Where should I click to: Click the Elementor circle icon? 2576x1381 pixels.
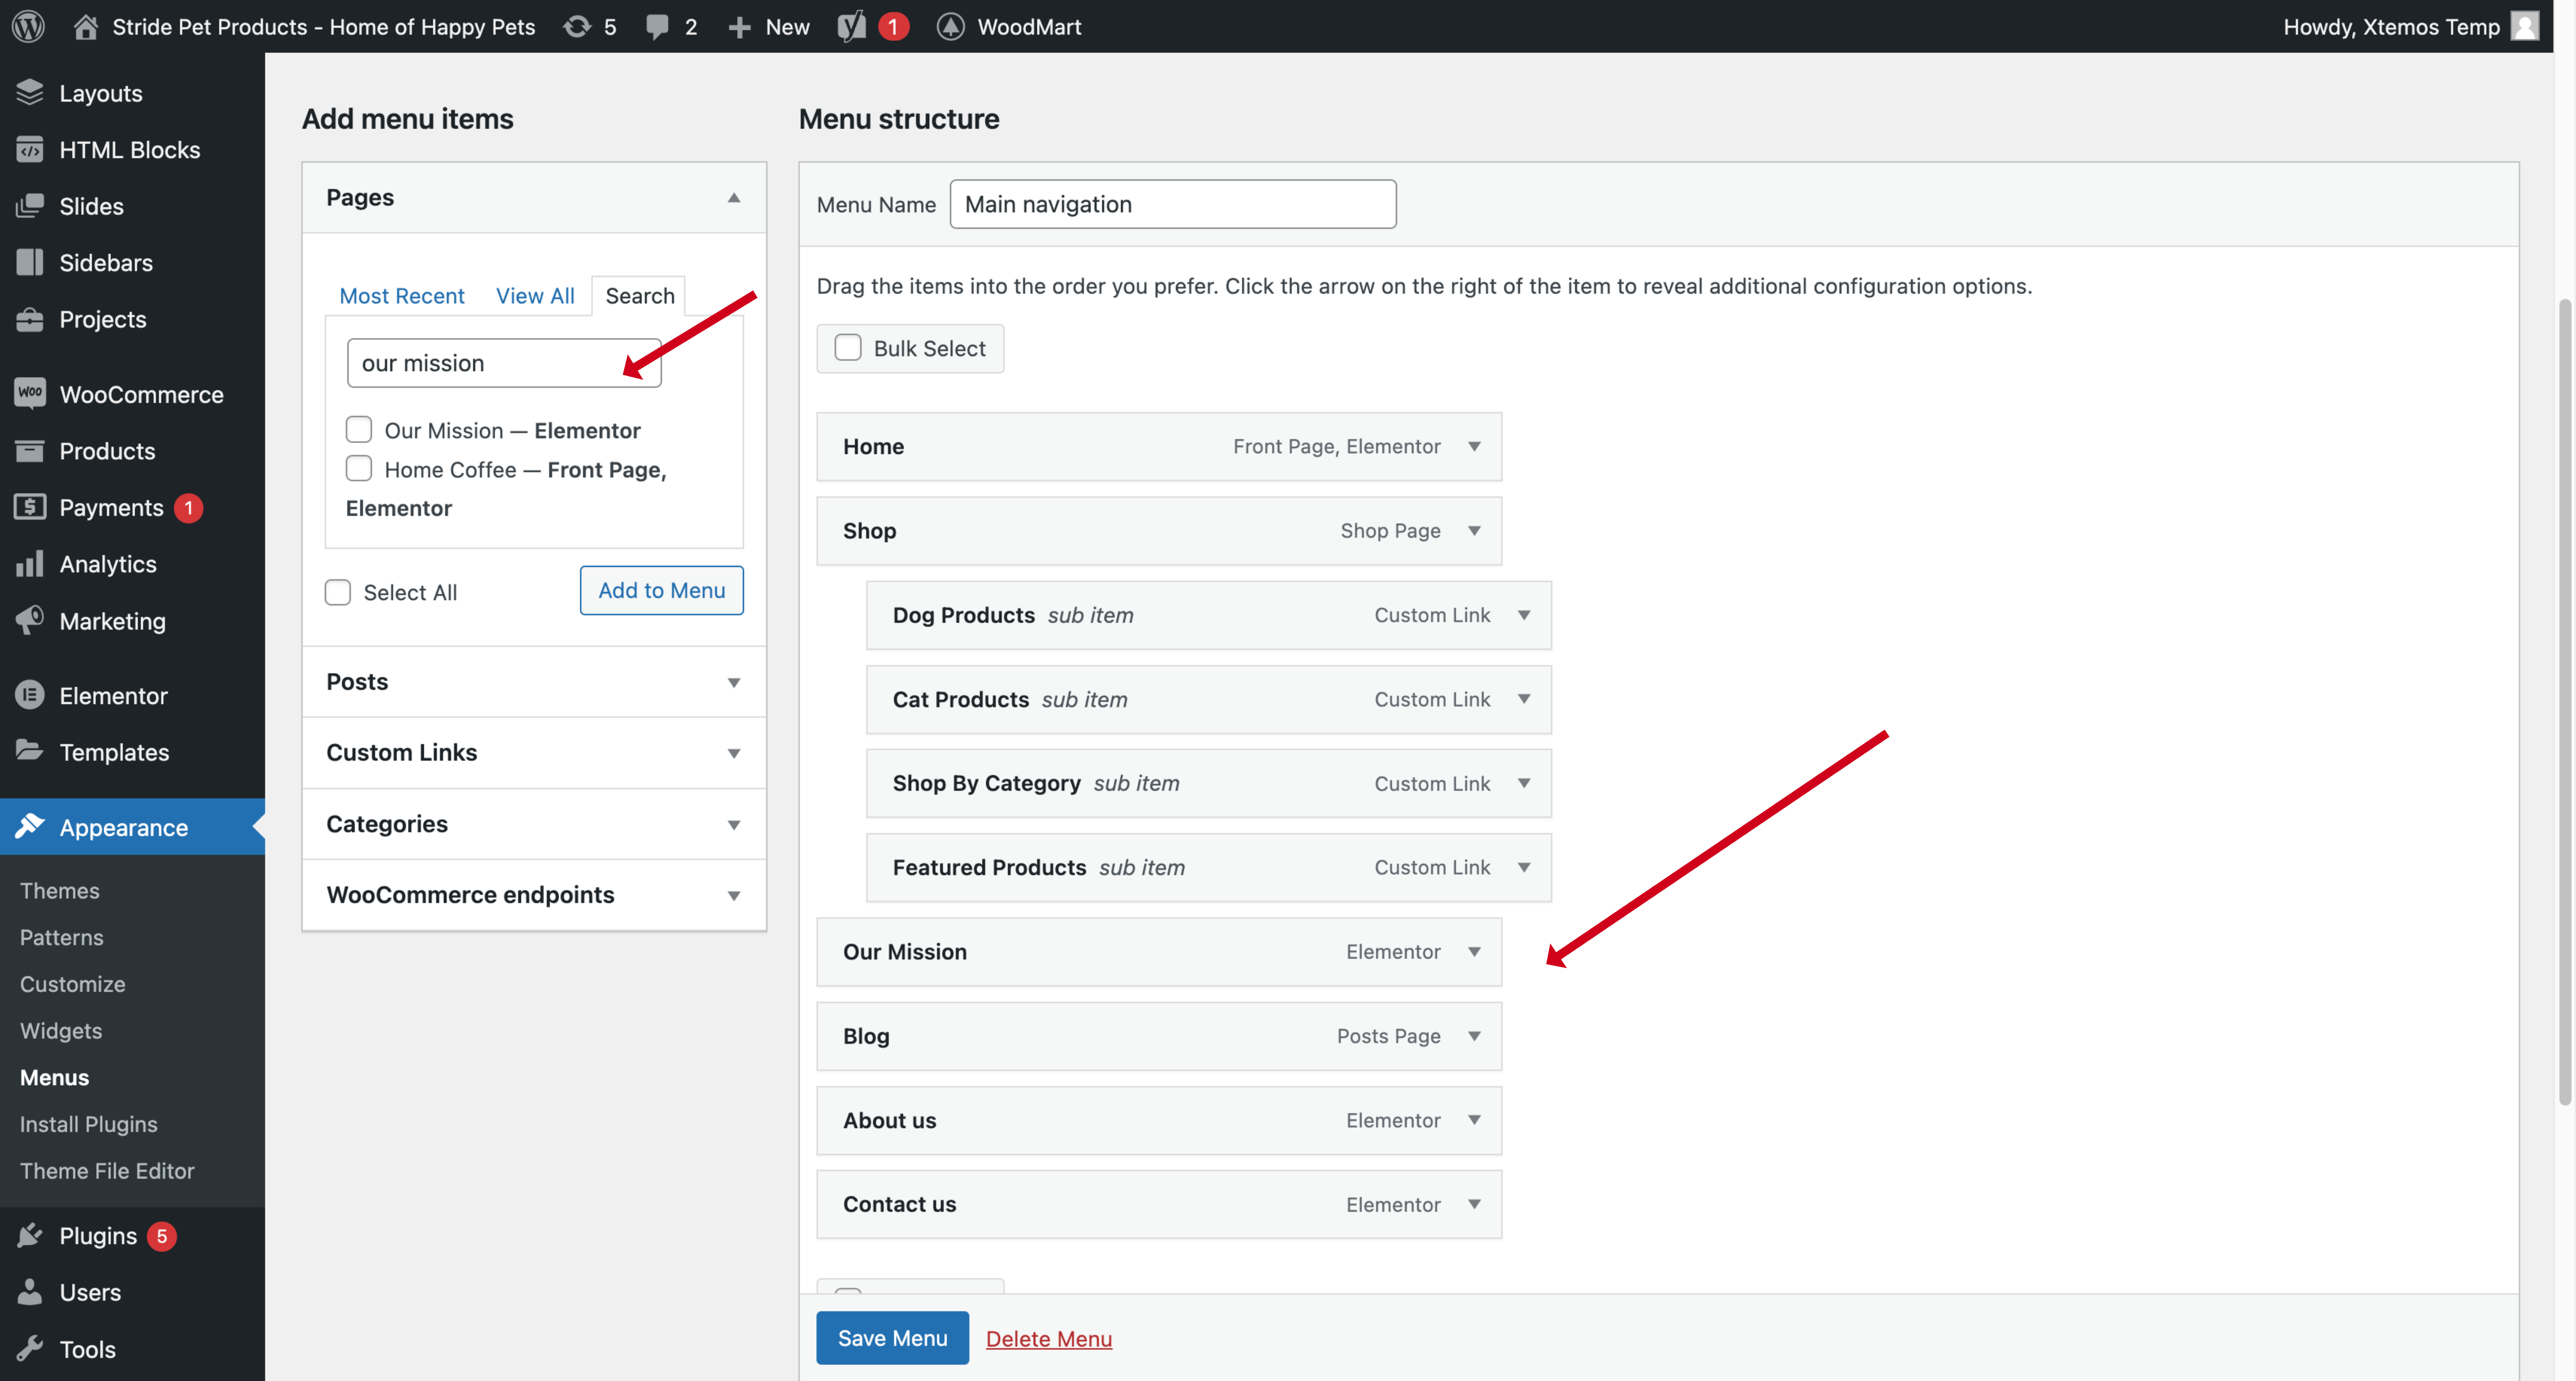click(30, 695)
